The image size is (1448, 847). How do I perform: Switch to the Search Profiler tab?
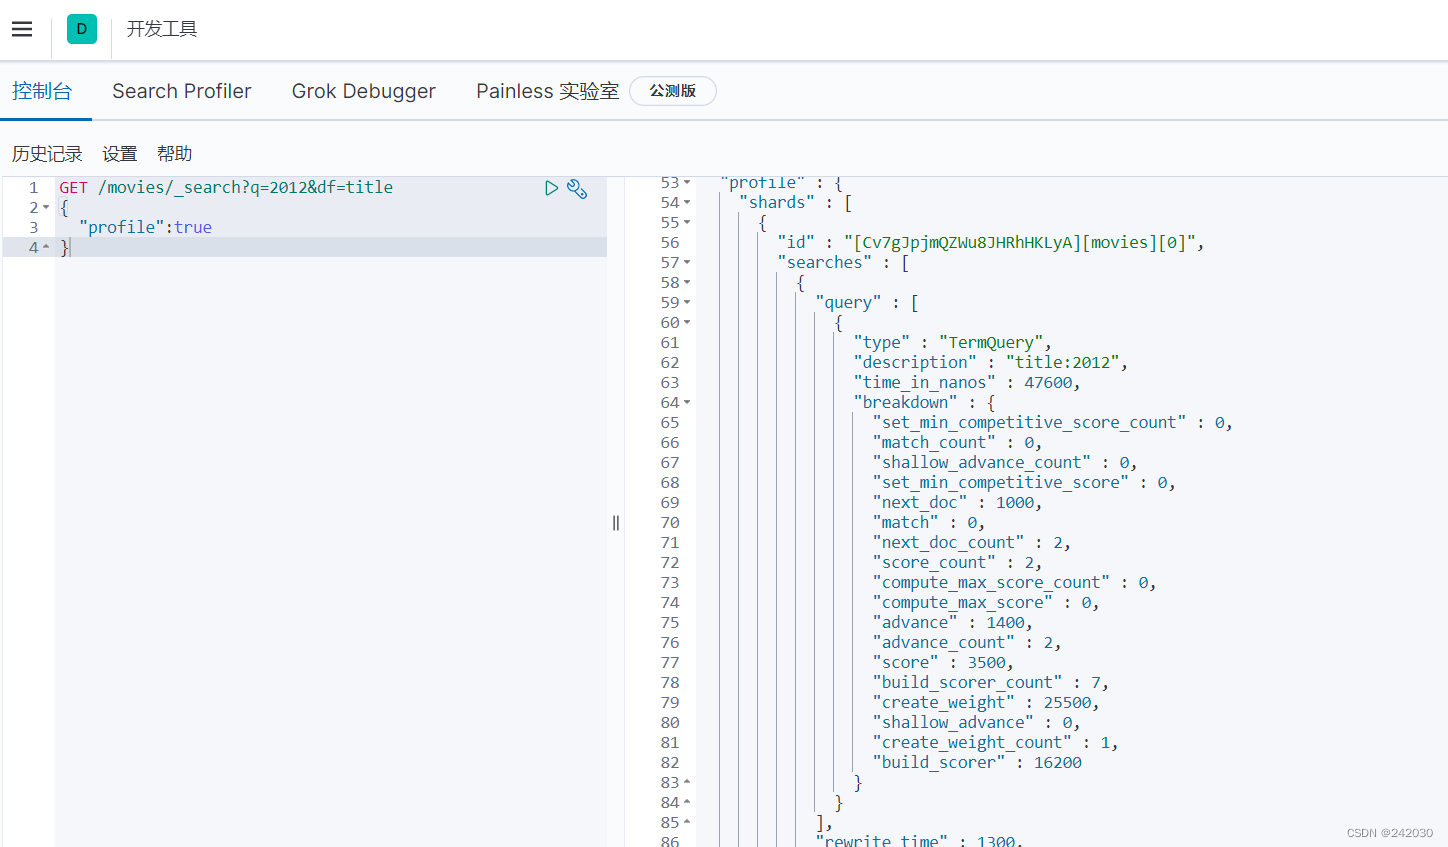pyautogui.click(x=182, y=91)
